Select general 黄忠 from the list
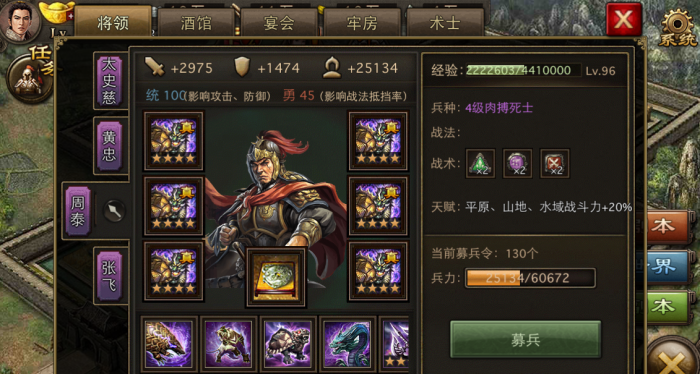This screenshot has width=700, height=374. pos(109,146)
